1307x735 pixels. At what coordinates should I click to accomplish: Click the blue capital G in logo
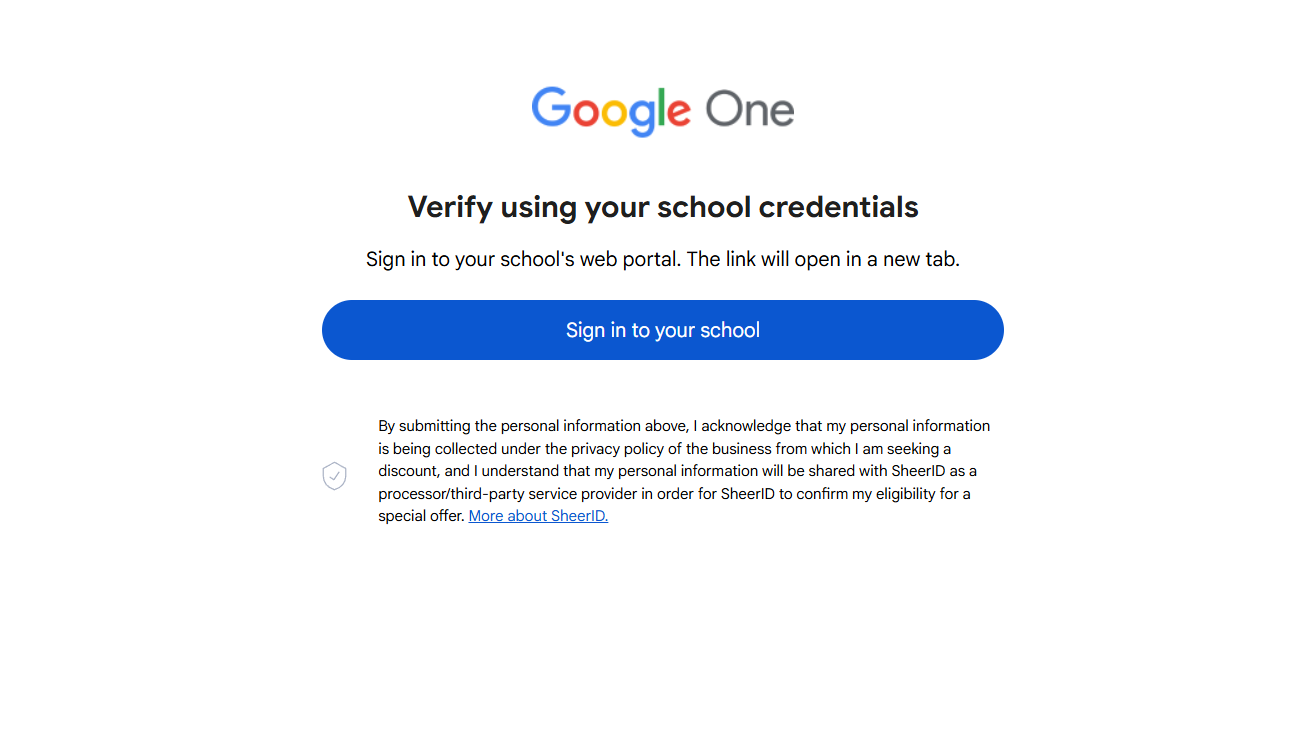click(550, 107)
